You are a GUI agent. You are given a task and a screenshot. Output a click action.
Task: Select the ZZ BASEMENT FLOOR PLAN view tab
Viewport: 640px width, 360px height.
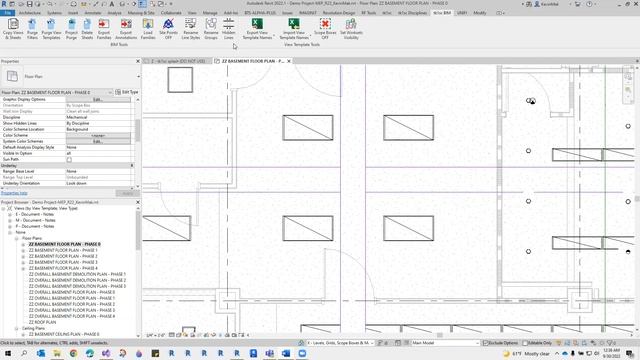tap(253, 61)
